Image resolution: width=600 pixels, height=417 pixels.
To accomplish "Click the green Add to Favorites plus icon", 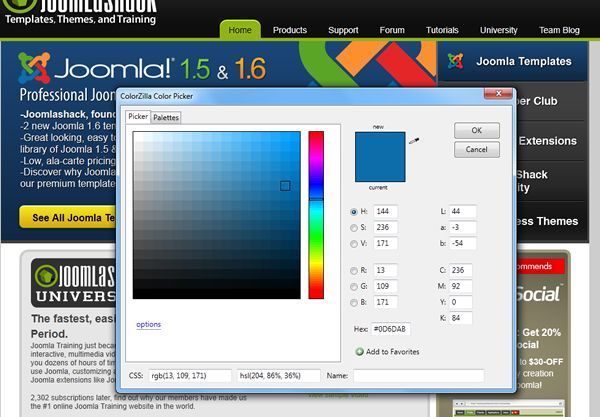I will (x=359, y=352).
